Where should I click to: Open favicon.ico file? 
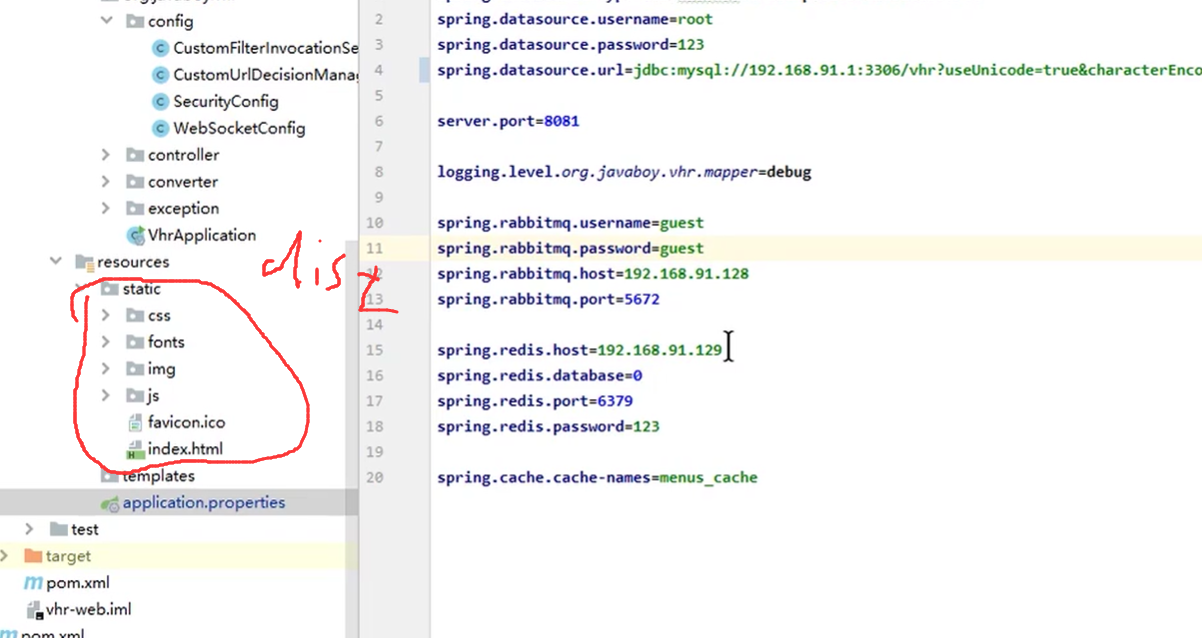[x=186, y=422]
